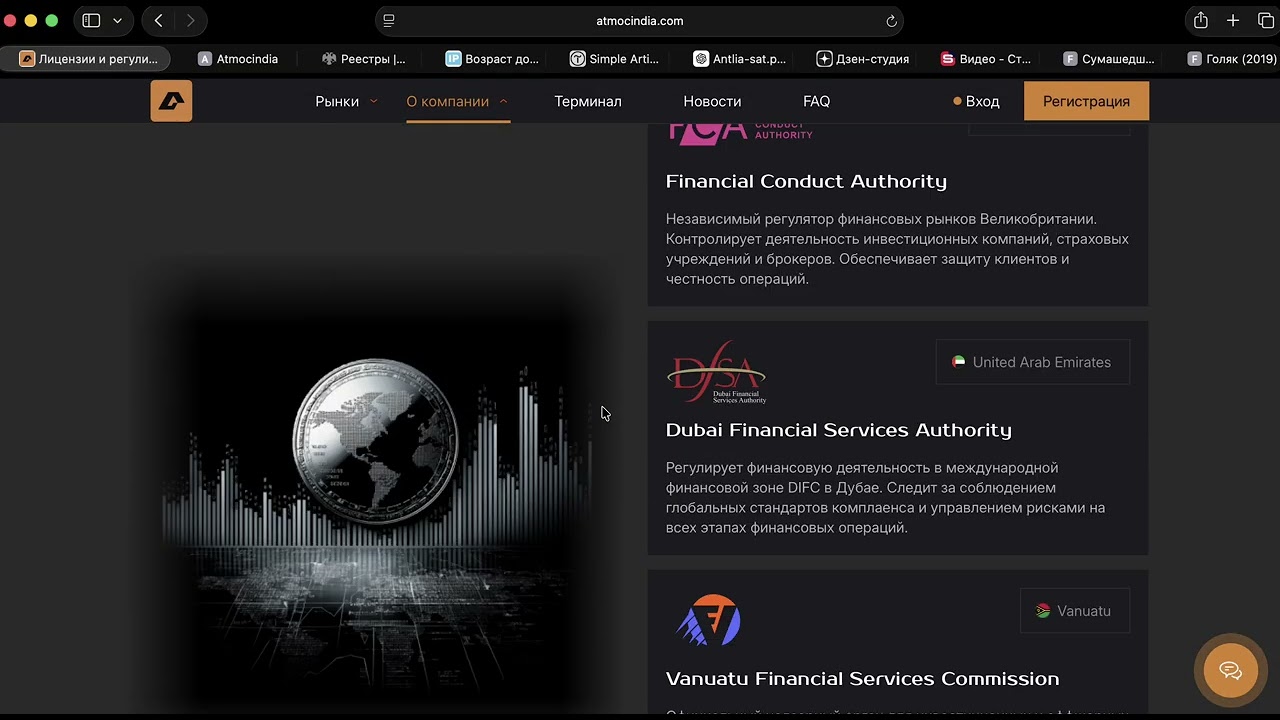Viewport: 1280px width, 720px height.
Task: Go forward with the Safari forward arrow
Action: point(190,20)
